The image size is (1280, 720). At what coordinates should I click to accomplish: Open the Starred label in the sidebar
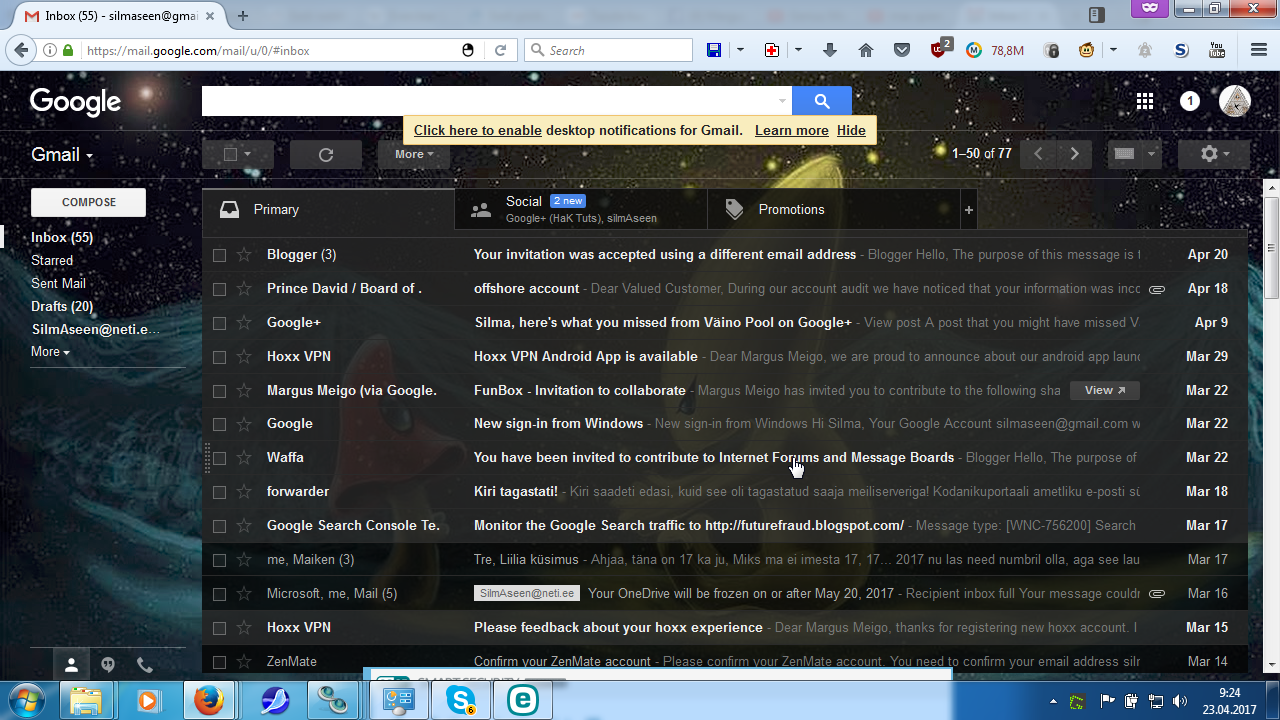pyautogui.click(x=52, y=260)
